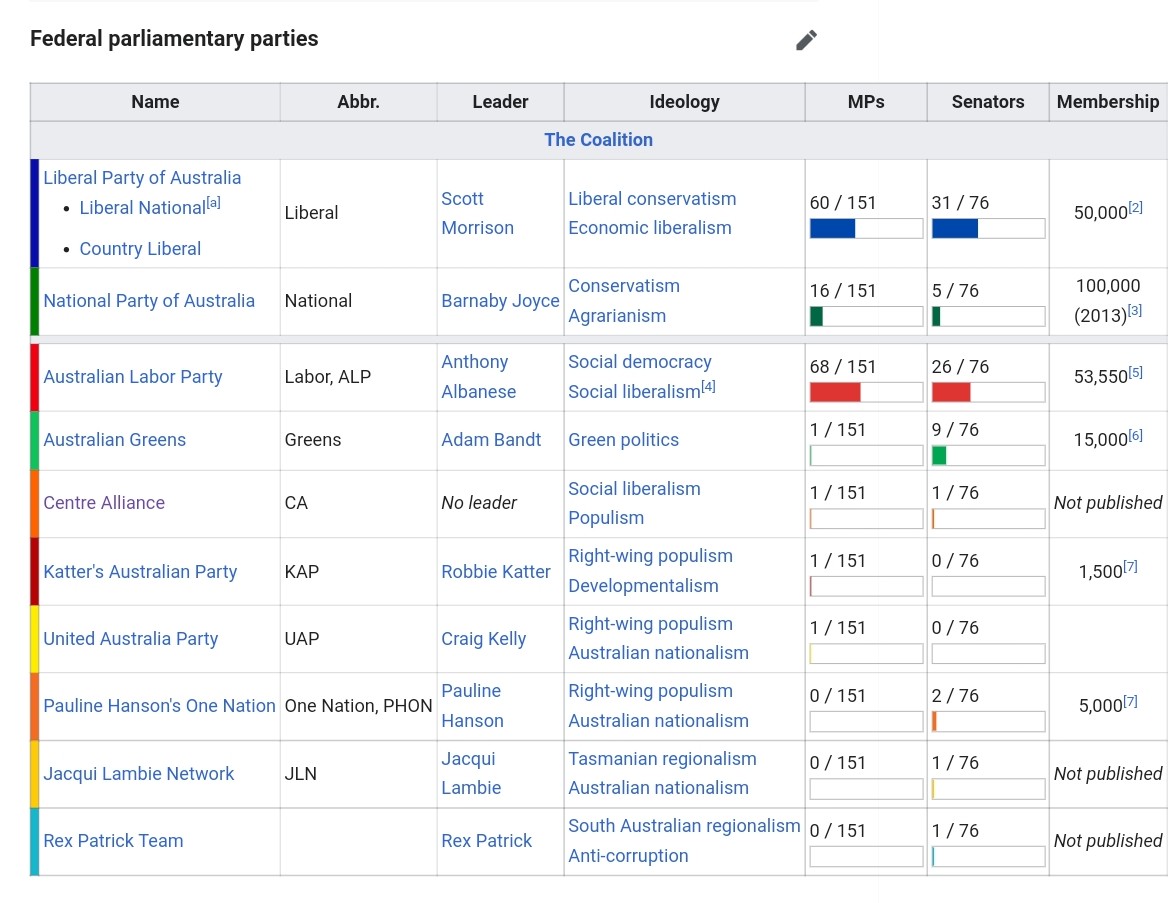Open the Rex Patrick Team link
The width and height of the screenshot is (1168, 903).
[113, 841]
